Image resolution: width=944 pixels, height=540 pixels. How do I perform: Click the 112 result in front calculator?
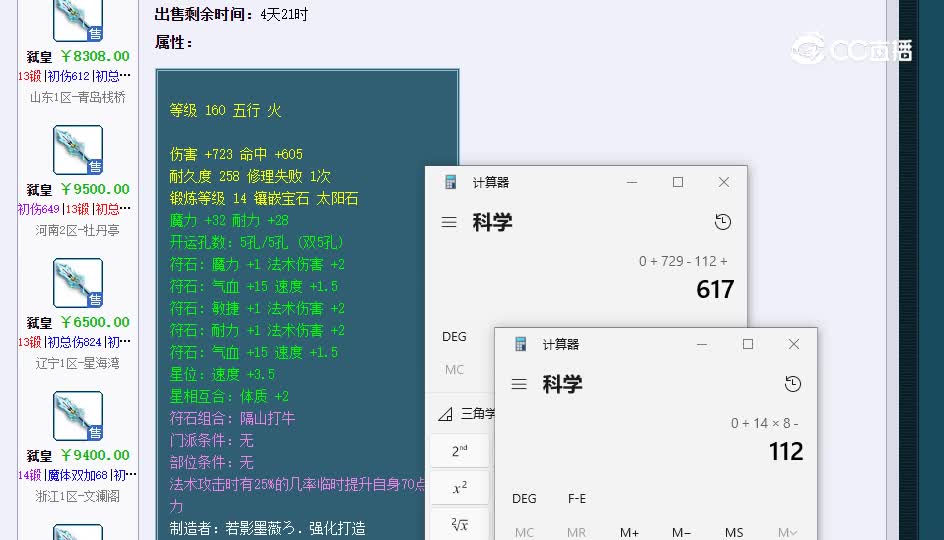pos(786,452)
